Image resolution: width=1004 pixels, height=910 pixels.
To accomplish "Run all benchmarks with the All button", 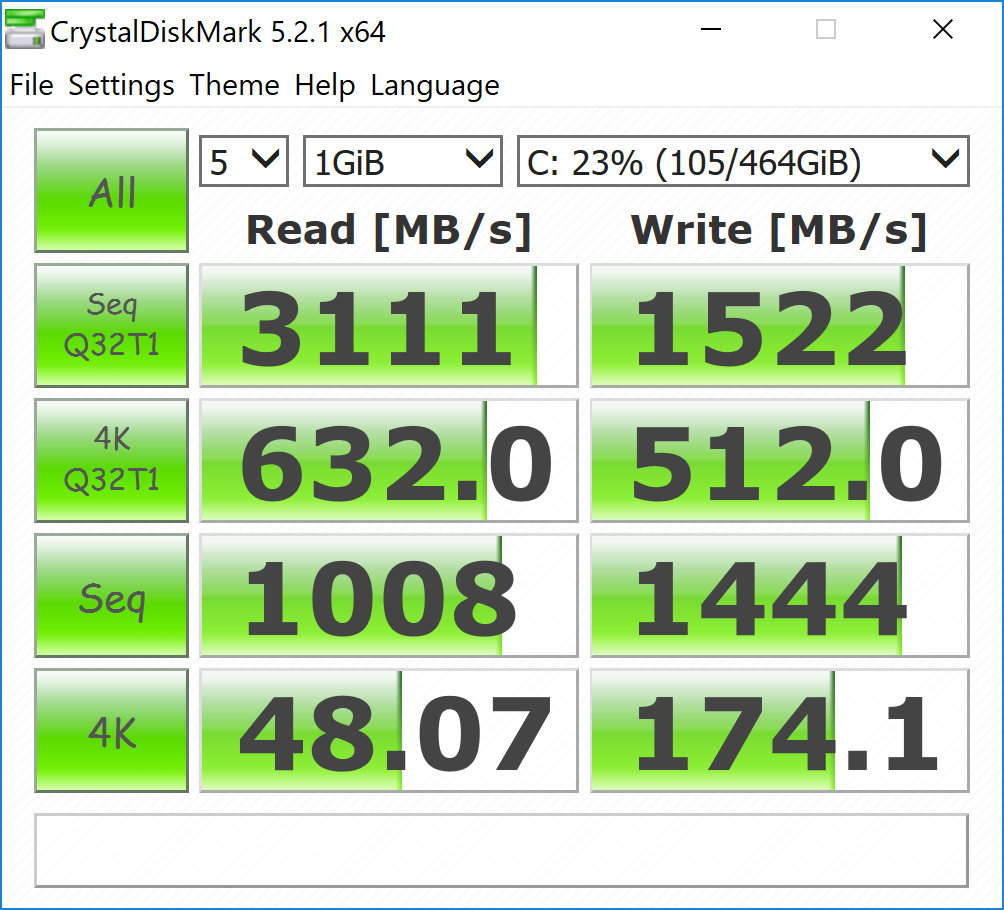I will pyautogui.click(x=111, y=191).
